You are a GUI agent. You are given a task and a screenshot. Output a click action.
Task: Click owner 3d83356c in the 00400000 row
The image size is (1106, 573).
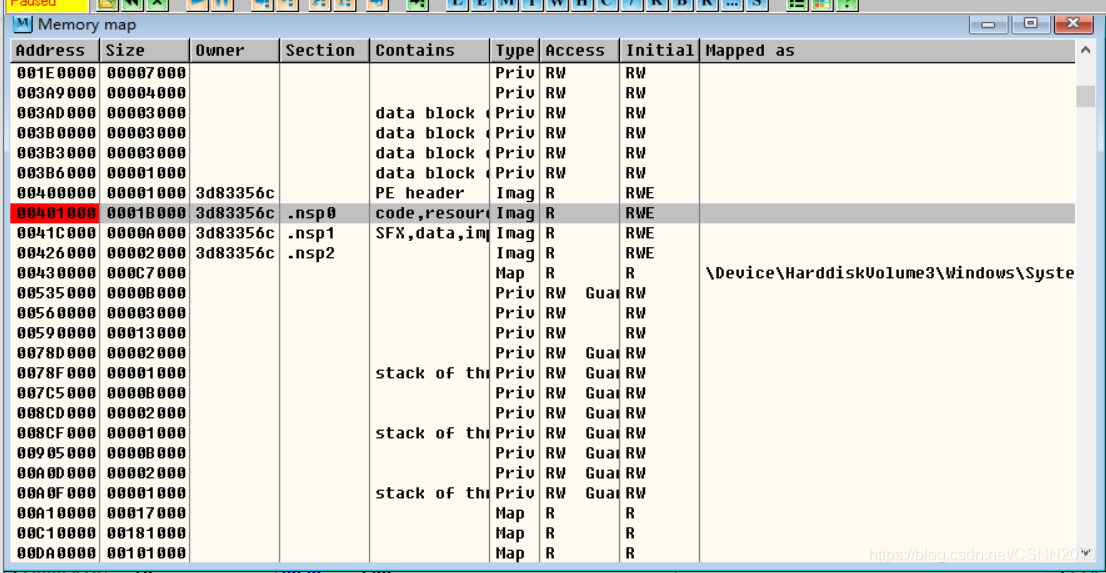click(x=235, y=193)
